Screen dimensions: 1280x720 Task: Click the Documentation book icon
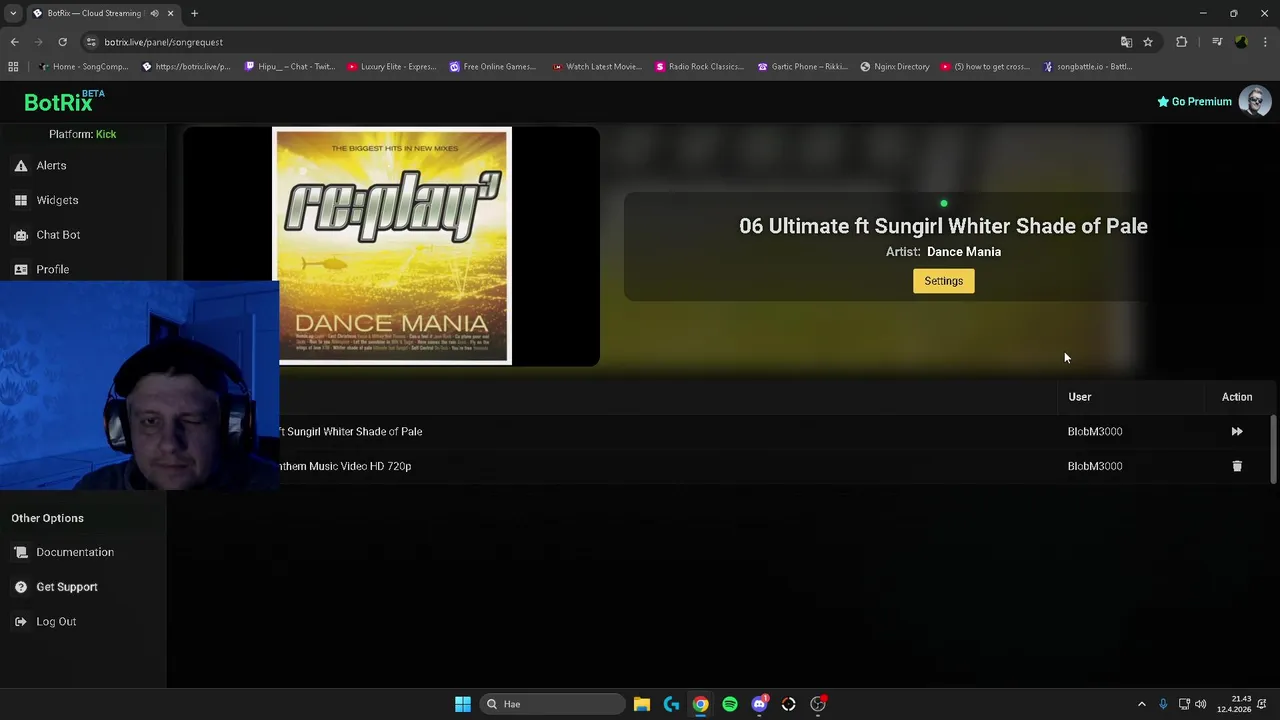(21, 552)
